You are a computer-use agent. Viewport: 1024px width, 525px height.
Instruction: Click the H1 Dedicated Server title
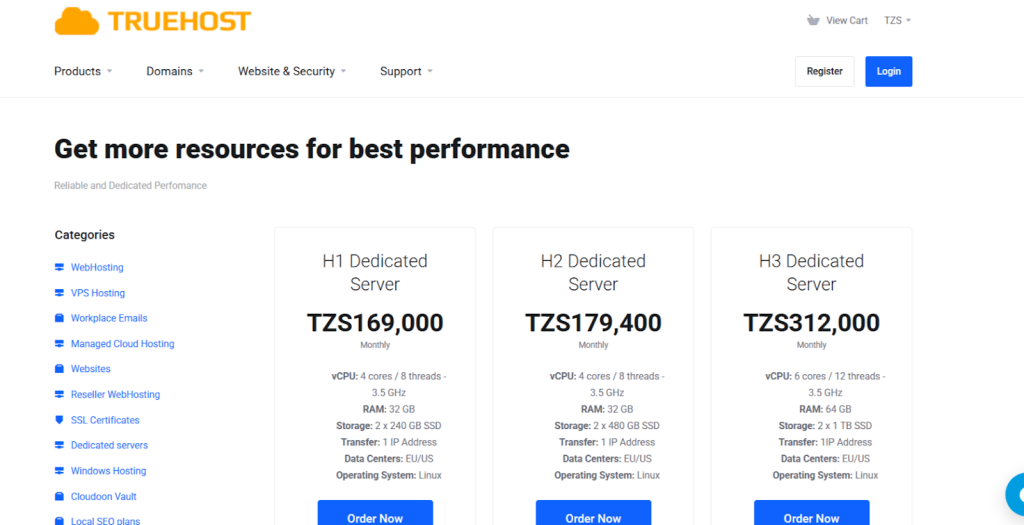click(x=375, y=273)
